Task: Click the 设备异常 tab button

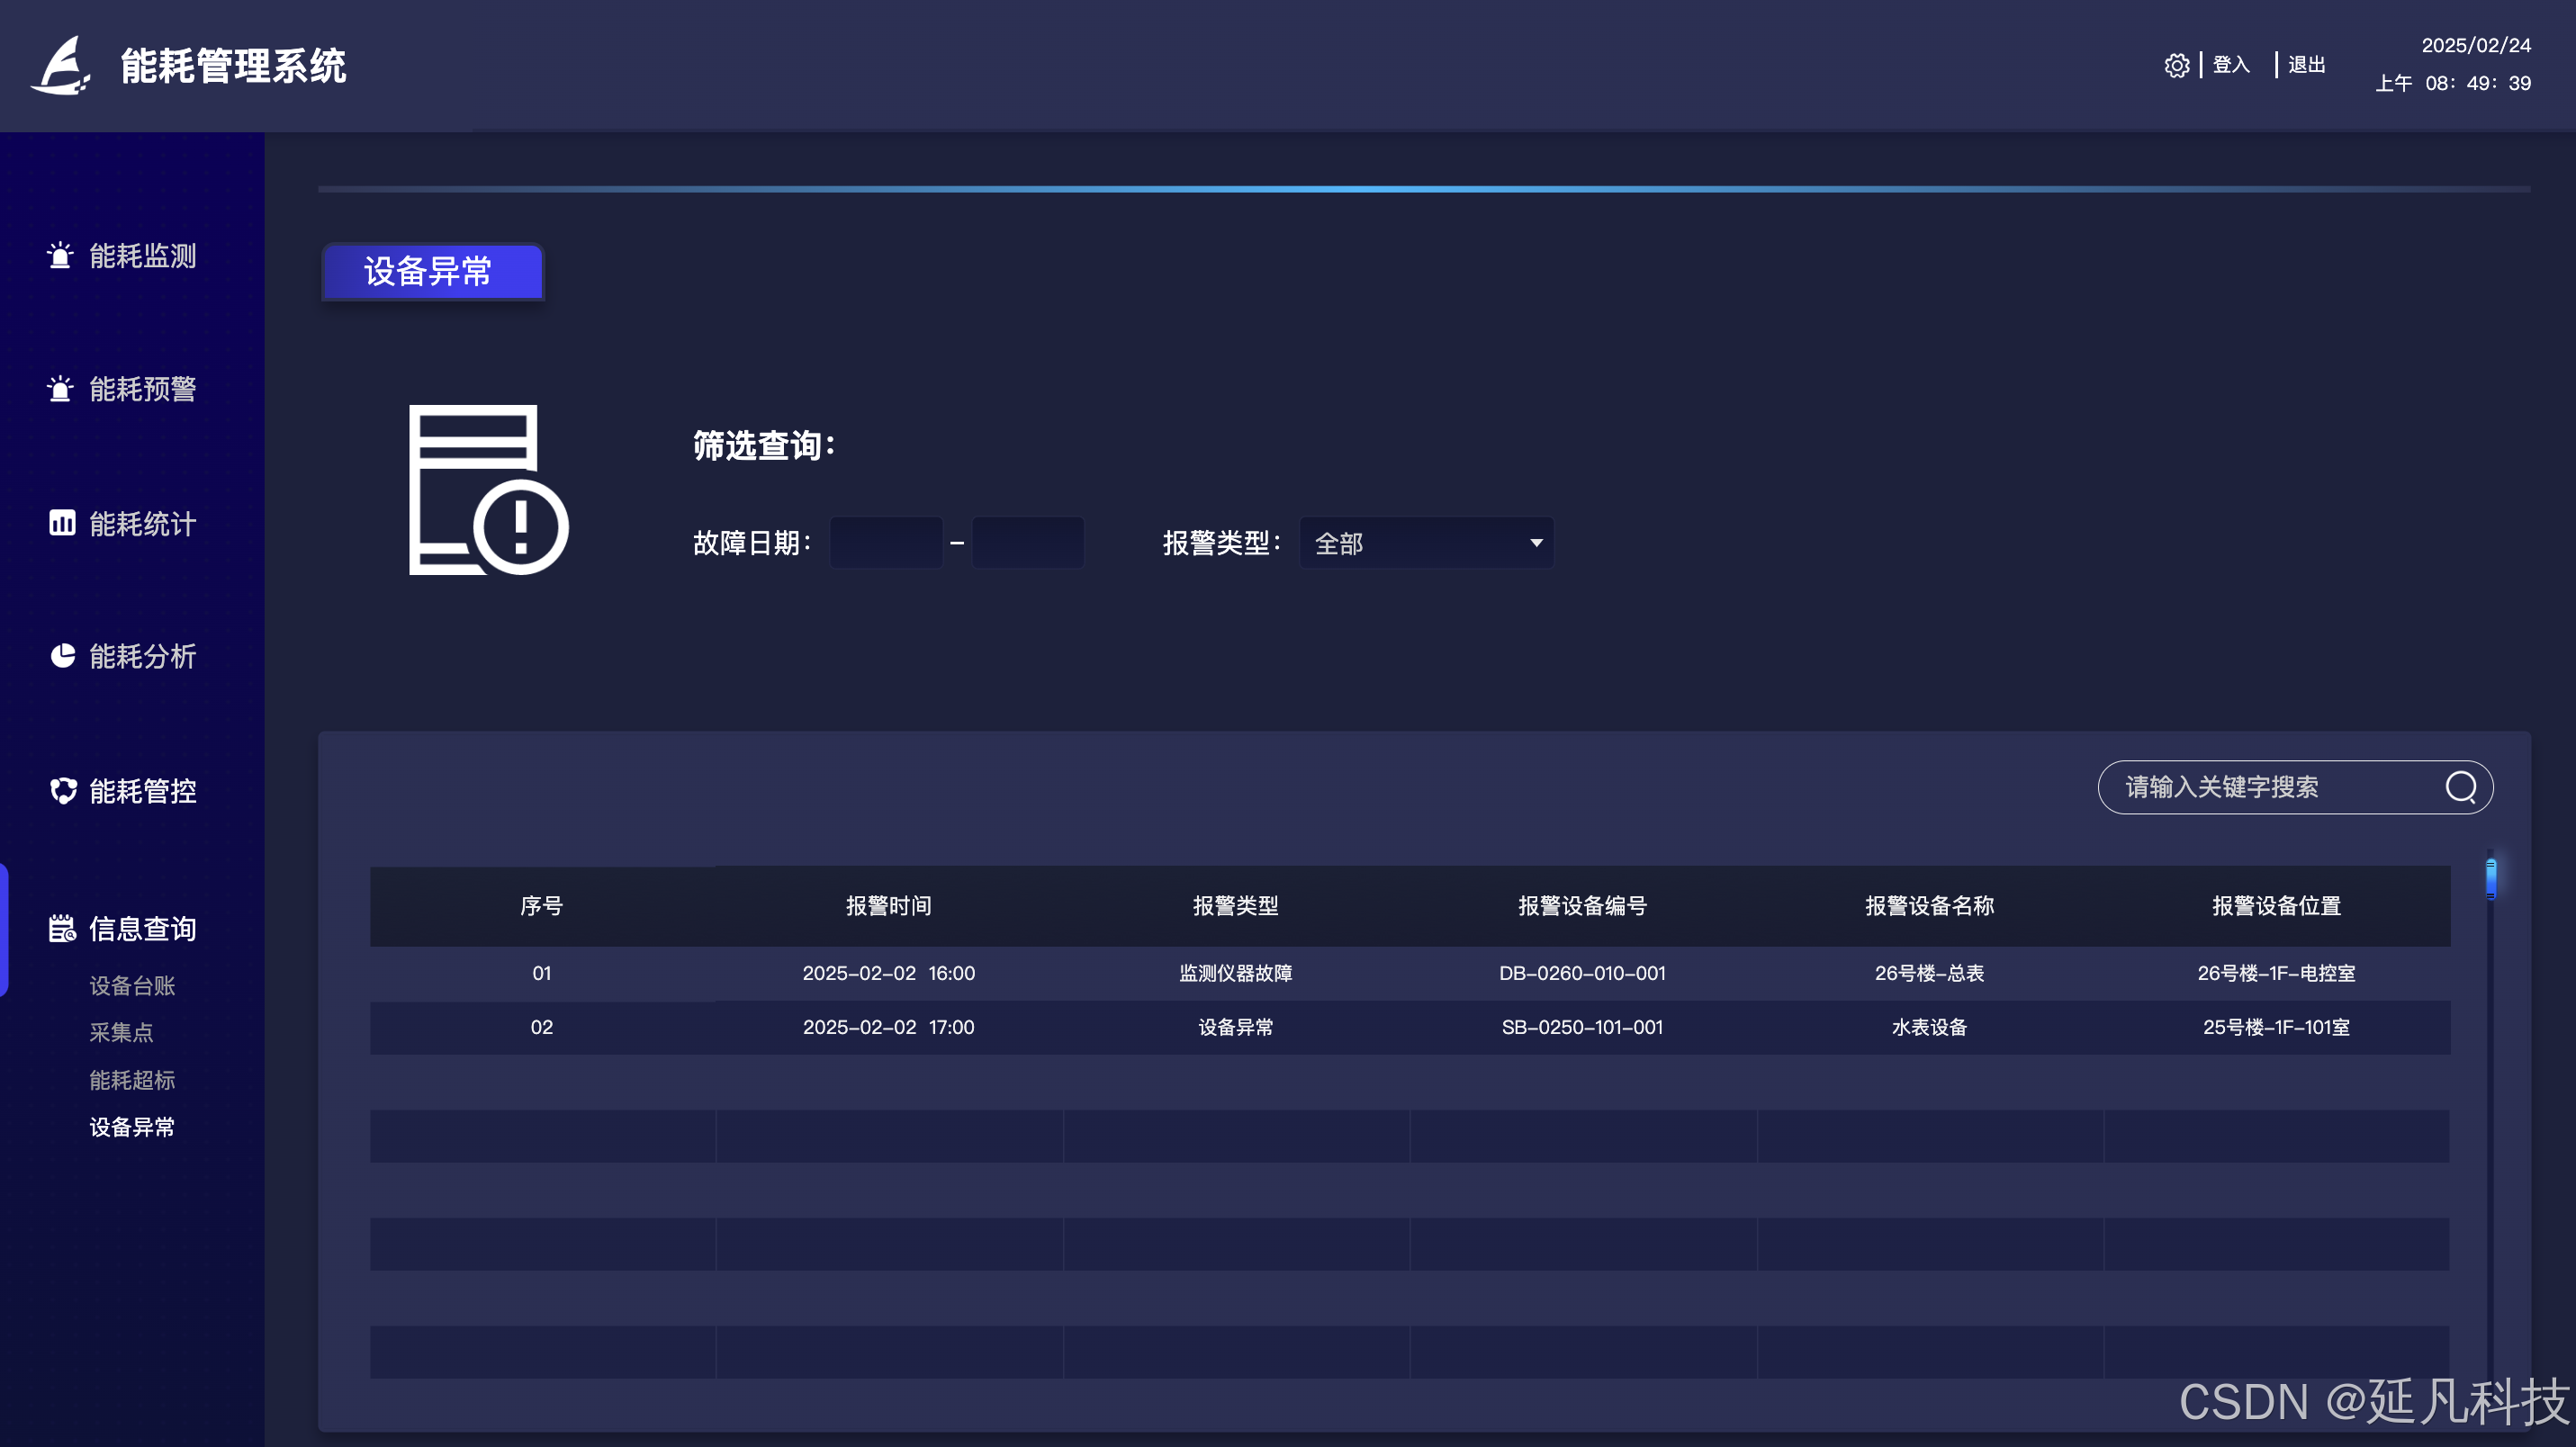Action: tap(433, 271)
